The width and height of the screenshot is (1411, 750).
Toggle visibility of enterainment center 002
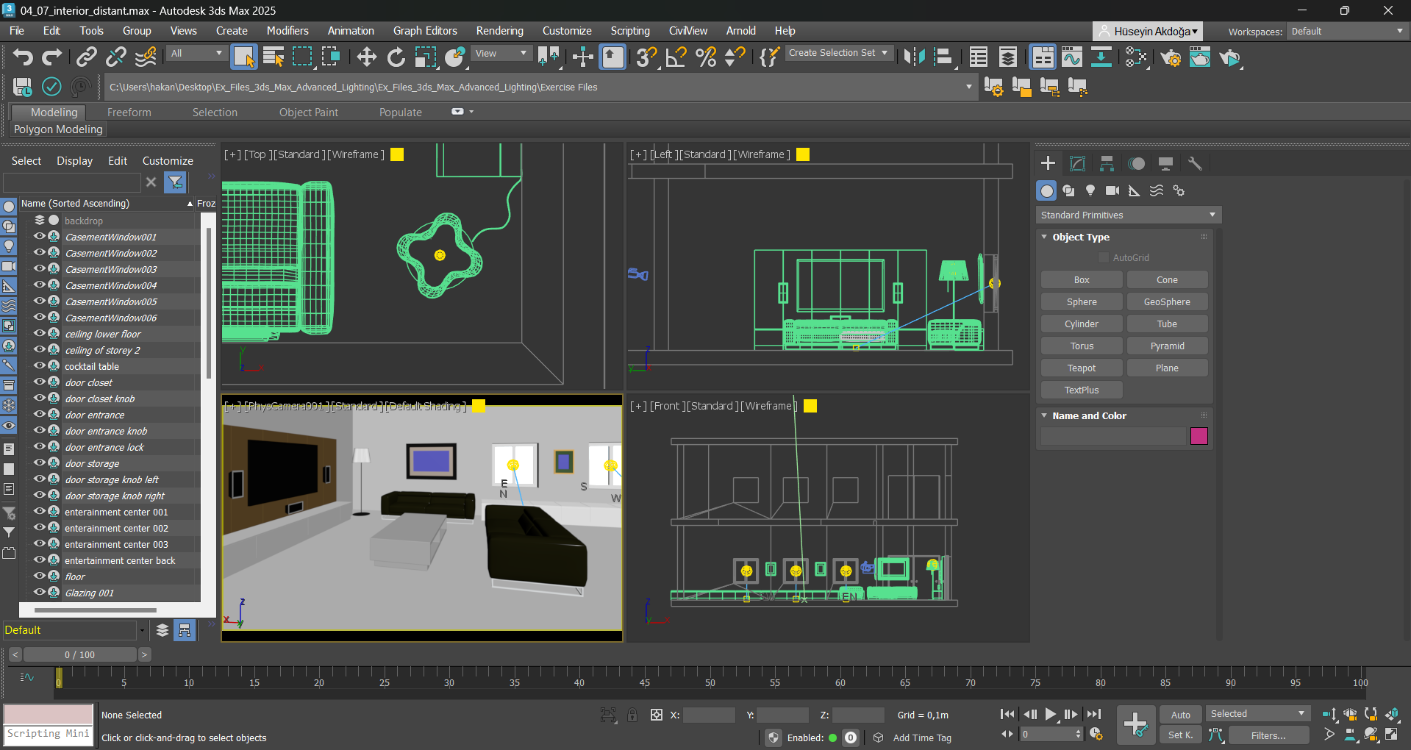pyautogui.click(x=40, y=528)
